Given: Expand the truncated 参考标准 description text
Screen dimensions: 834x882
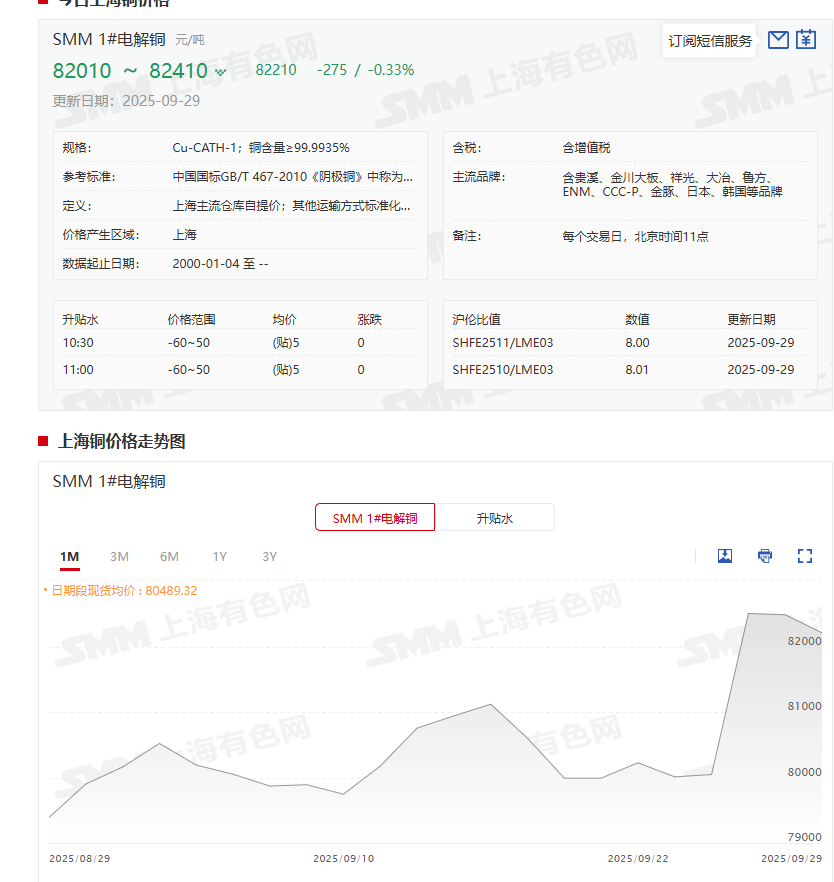Looking at the screenshot, I should pos(292,177).
